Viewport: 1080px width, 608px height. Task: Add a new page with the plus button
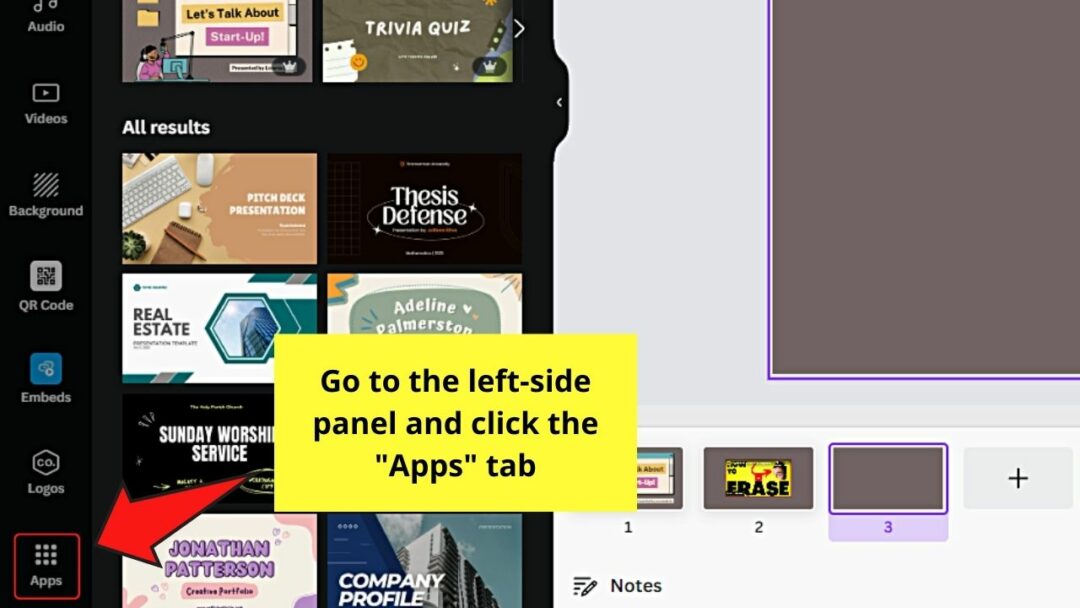[x=1017, y=478]
